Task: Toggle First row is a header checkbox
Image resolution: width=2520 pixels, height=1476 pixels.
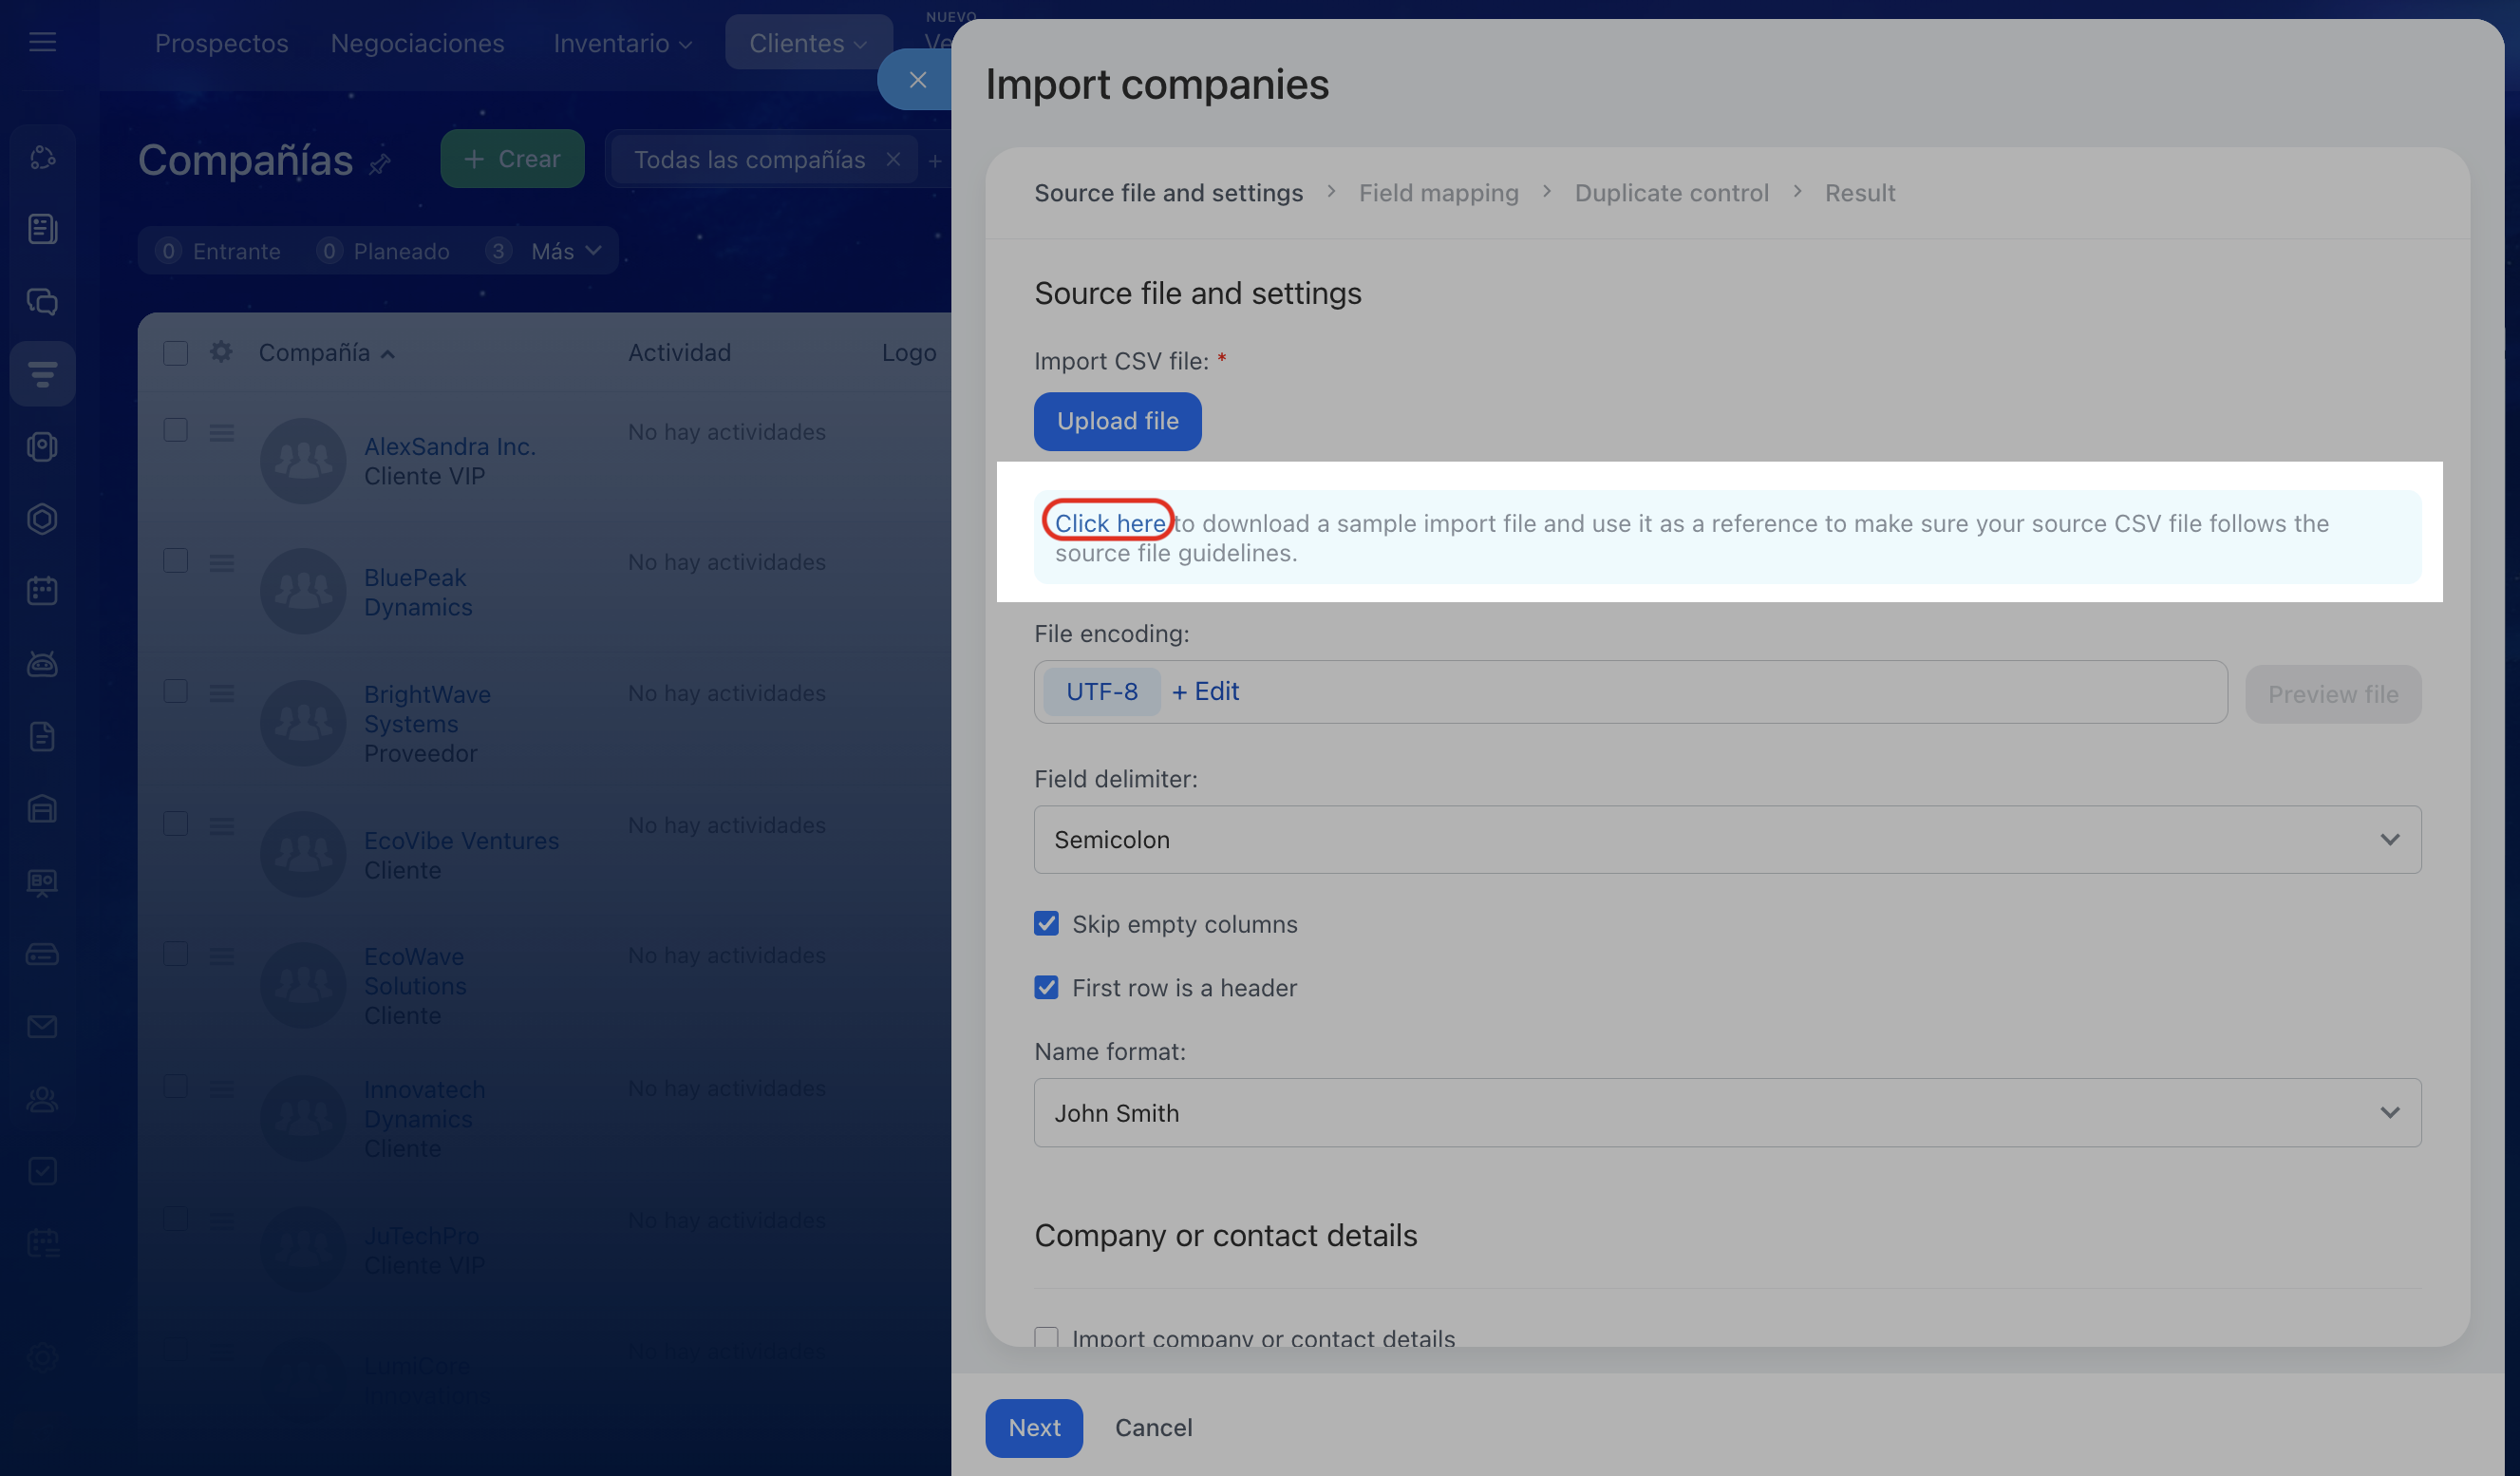Action: coord(1046,988)
